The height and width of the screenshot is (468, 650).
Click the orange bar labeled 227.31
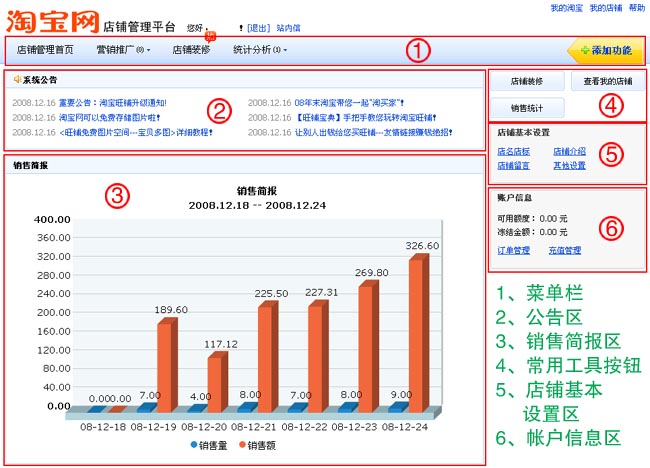318,356
